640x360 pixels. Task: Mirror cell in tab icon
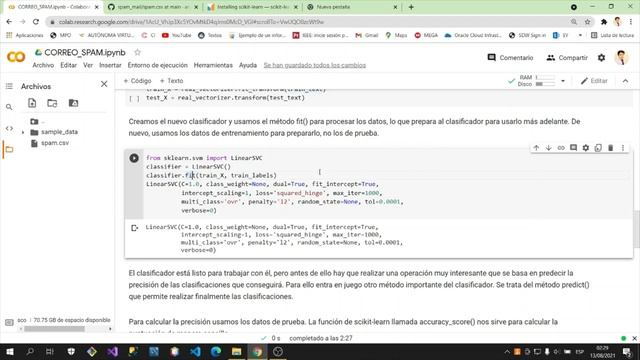pos(598,148)
